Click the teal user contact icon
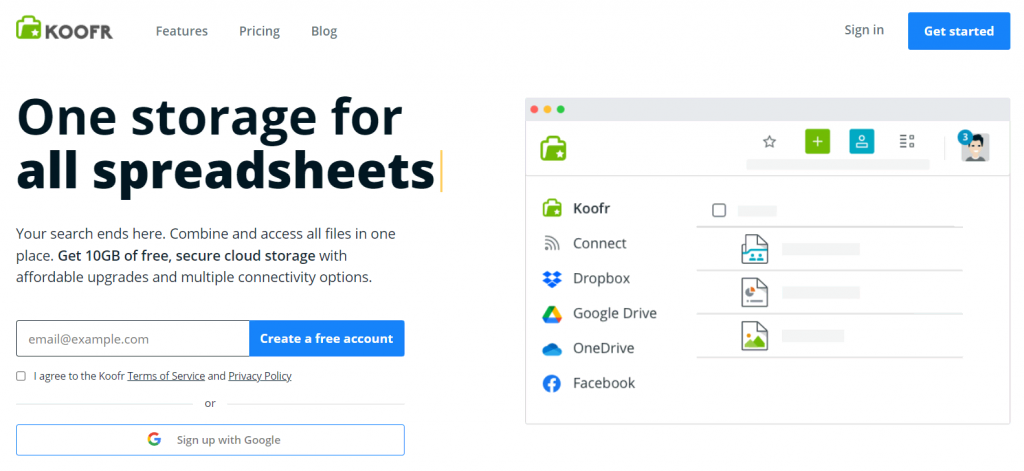 (862, 142)
